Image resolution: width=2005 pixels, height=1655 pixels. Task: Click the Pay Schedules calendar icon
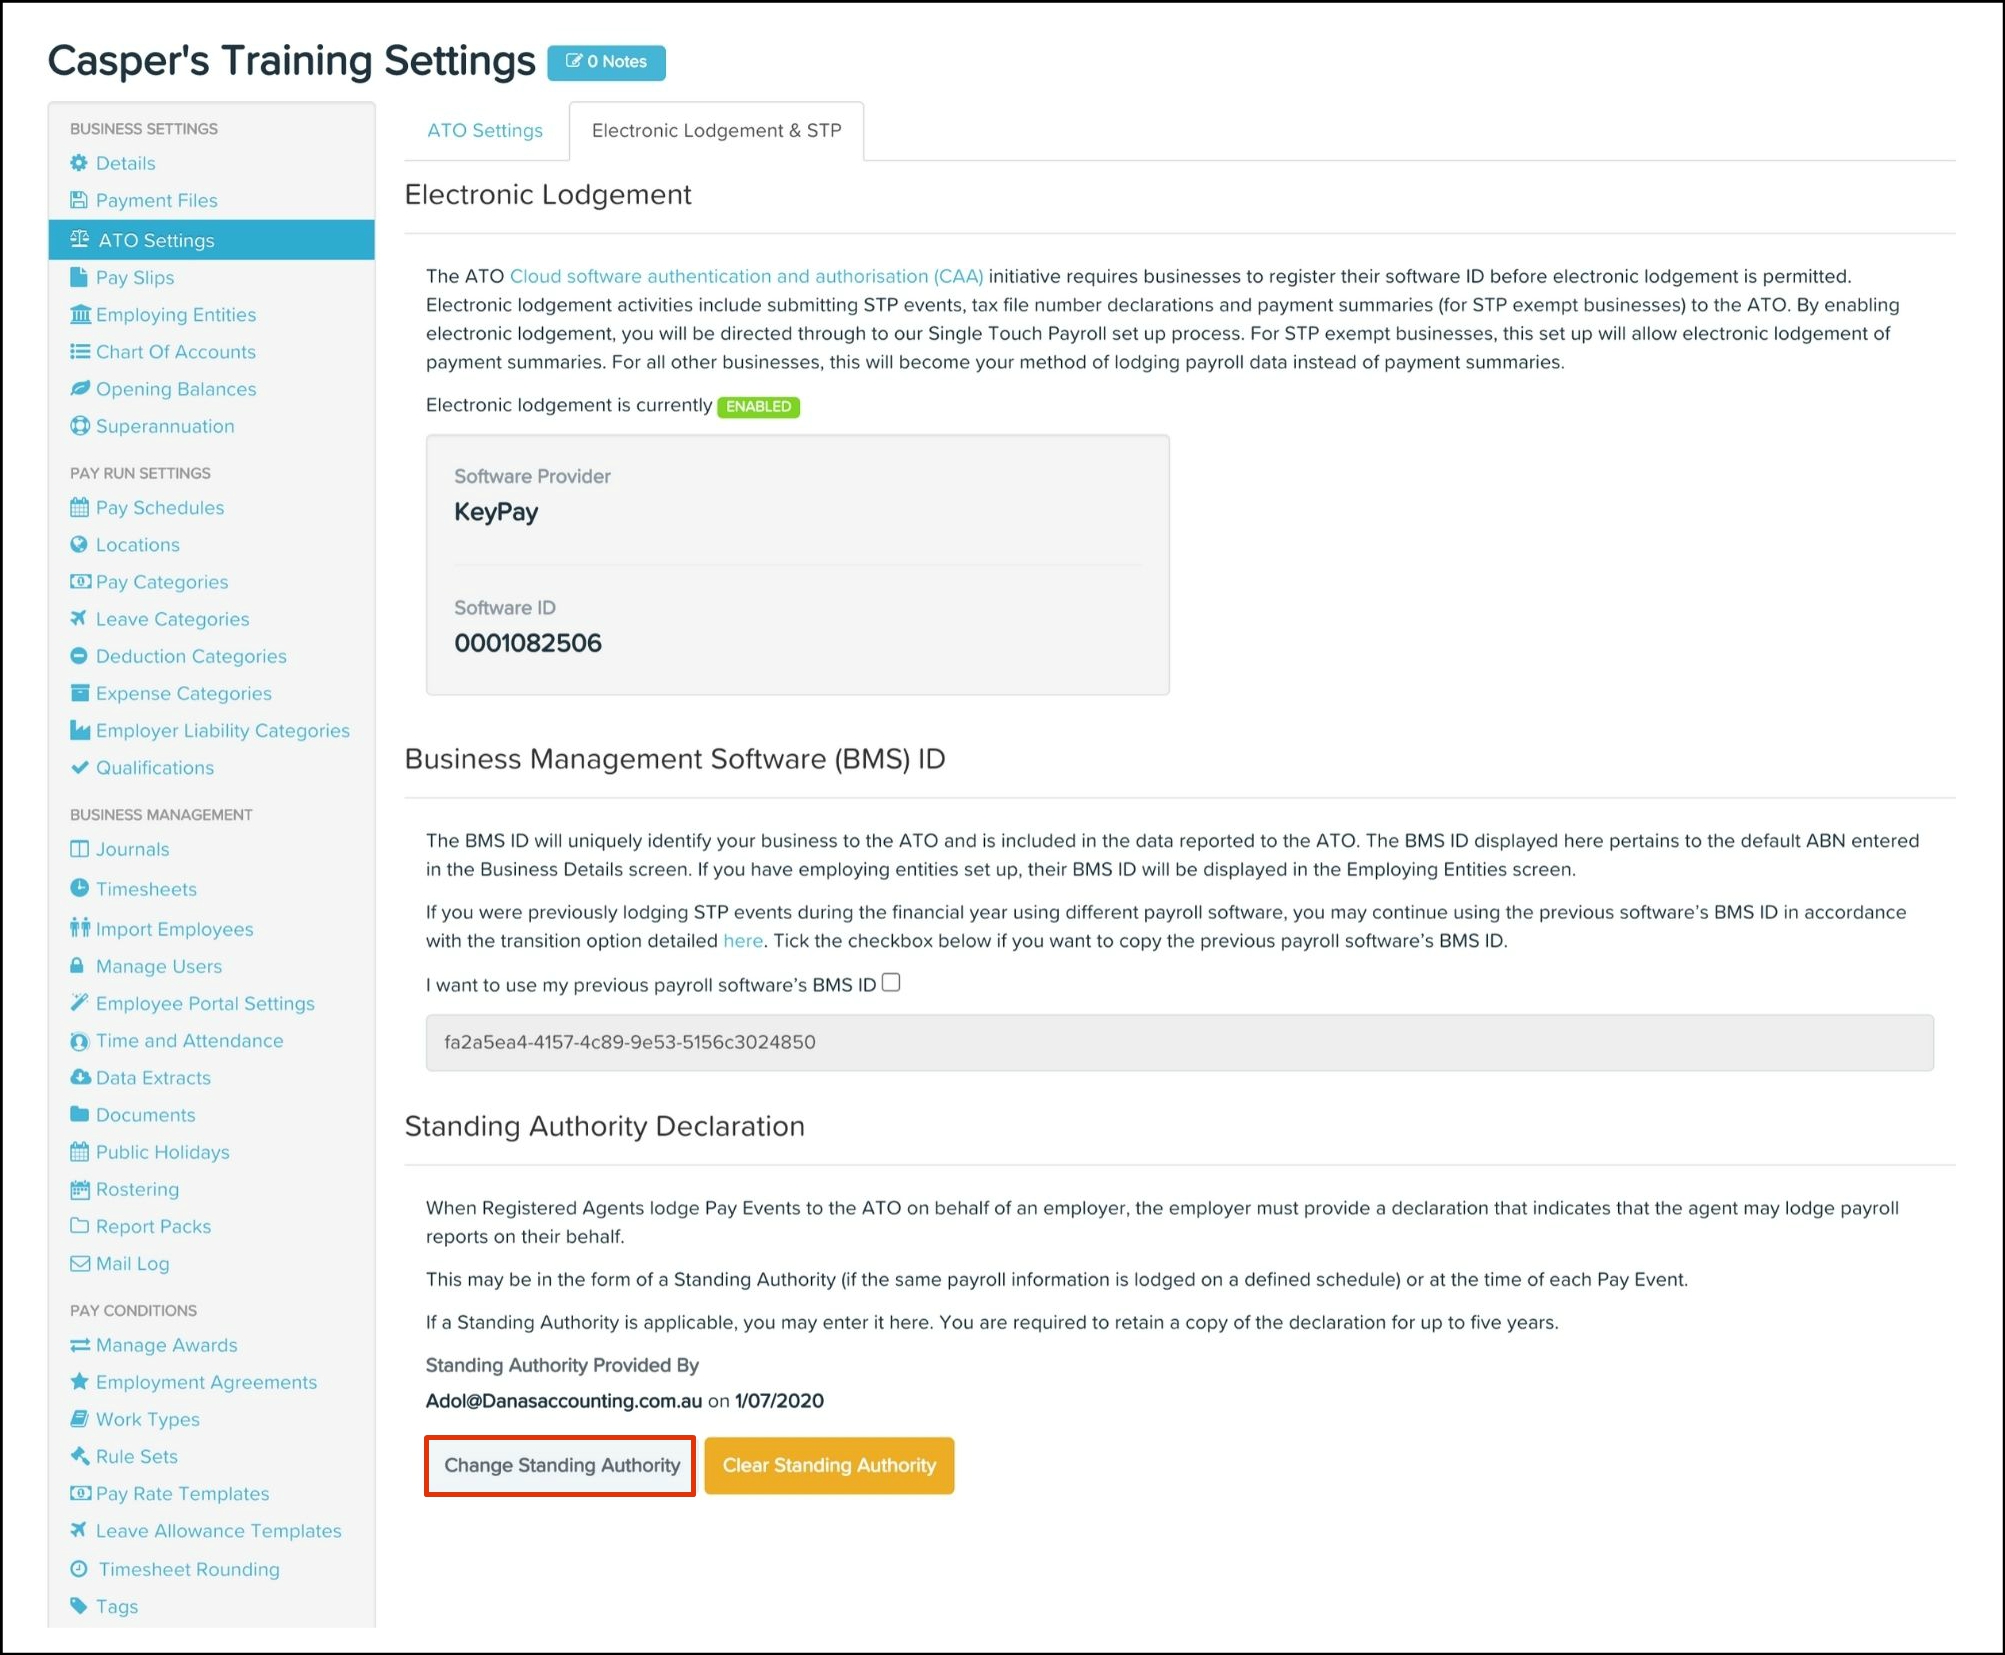click(79, 508)
